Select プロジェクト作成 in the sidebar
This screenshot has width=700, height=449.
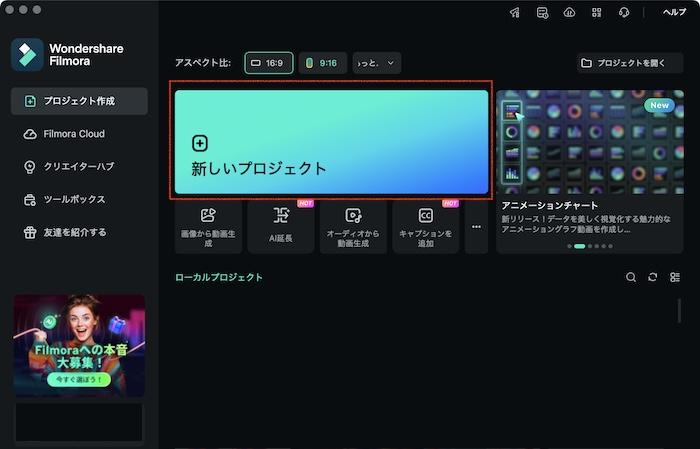(79, 101)
